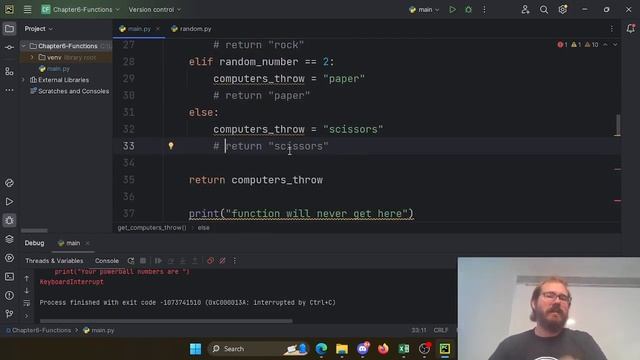Click the taskbar Search box
The image size is (640, 360).
click(x=258, y=349)
